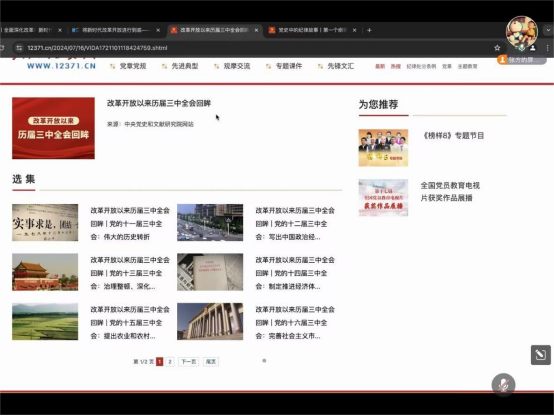Open the 党的十一届三中全会 伟大的历史转折 link

click(x=130, y=224)
